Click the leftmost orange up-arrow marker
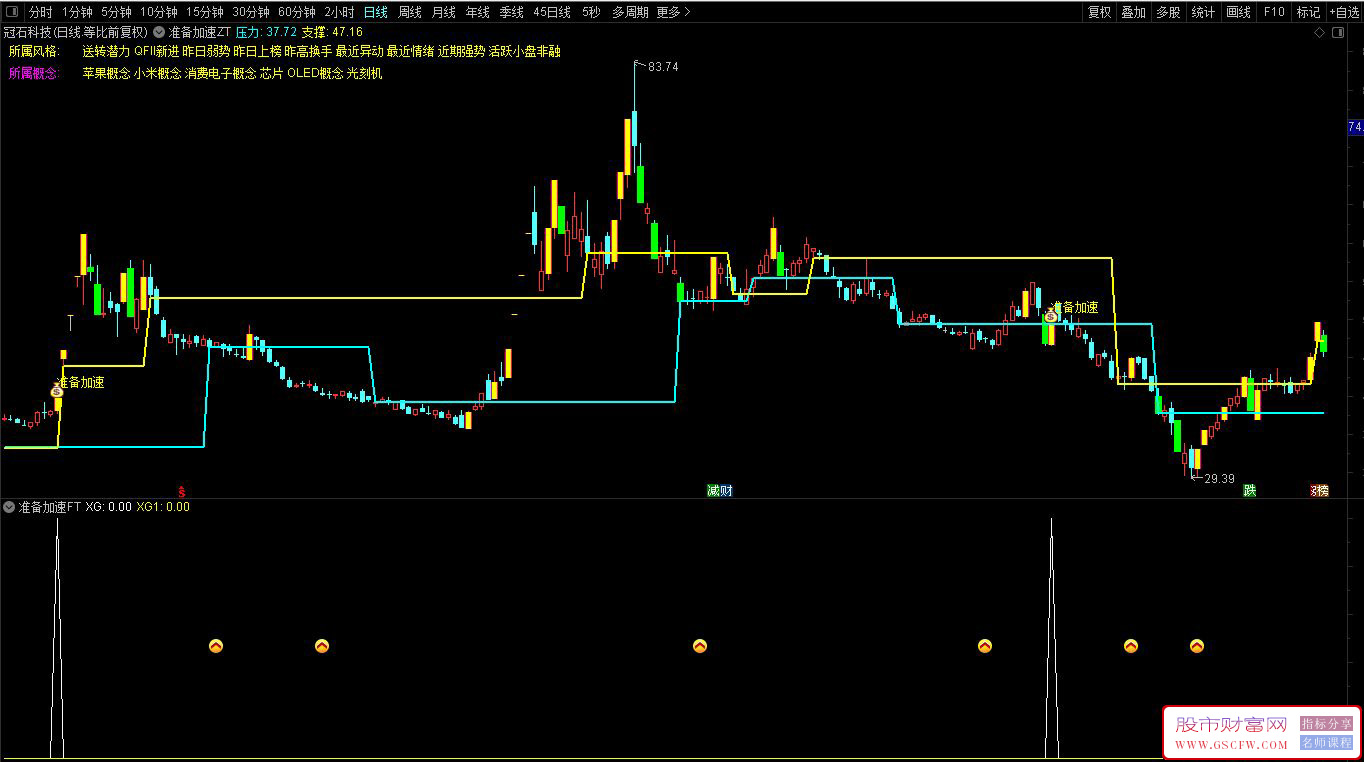Image resolution: width=1364 pixels, height=762 pixels. click(216, 646)
